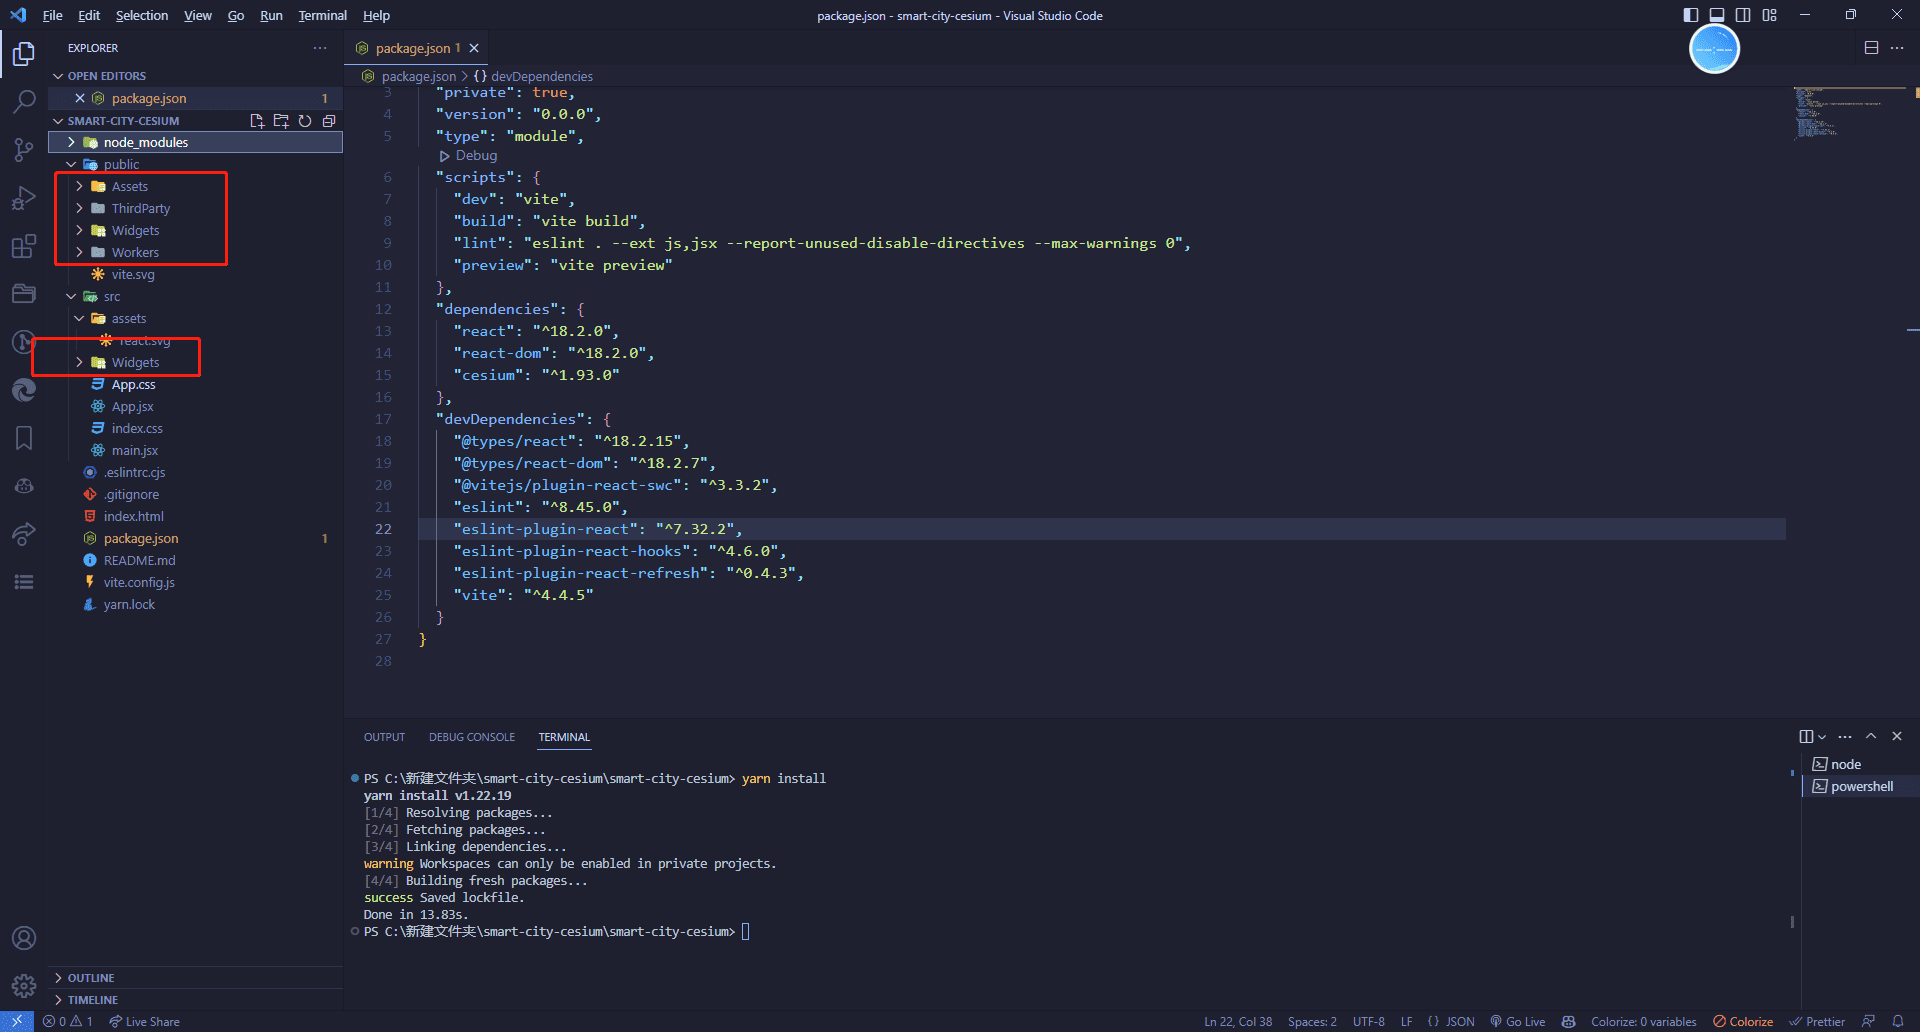Maximize the terminal panel size

[x=1871, y=737]
